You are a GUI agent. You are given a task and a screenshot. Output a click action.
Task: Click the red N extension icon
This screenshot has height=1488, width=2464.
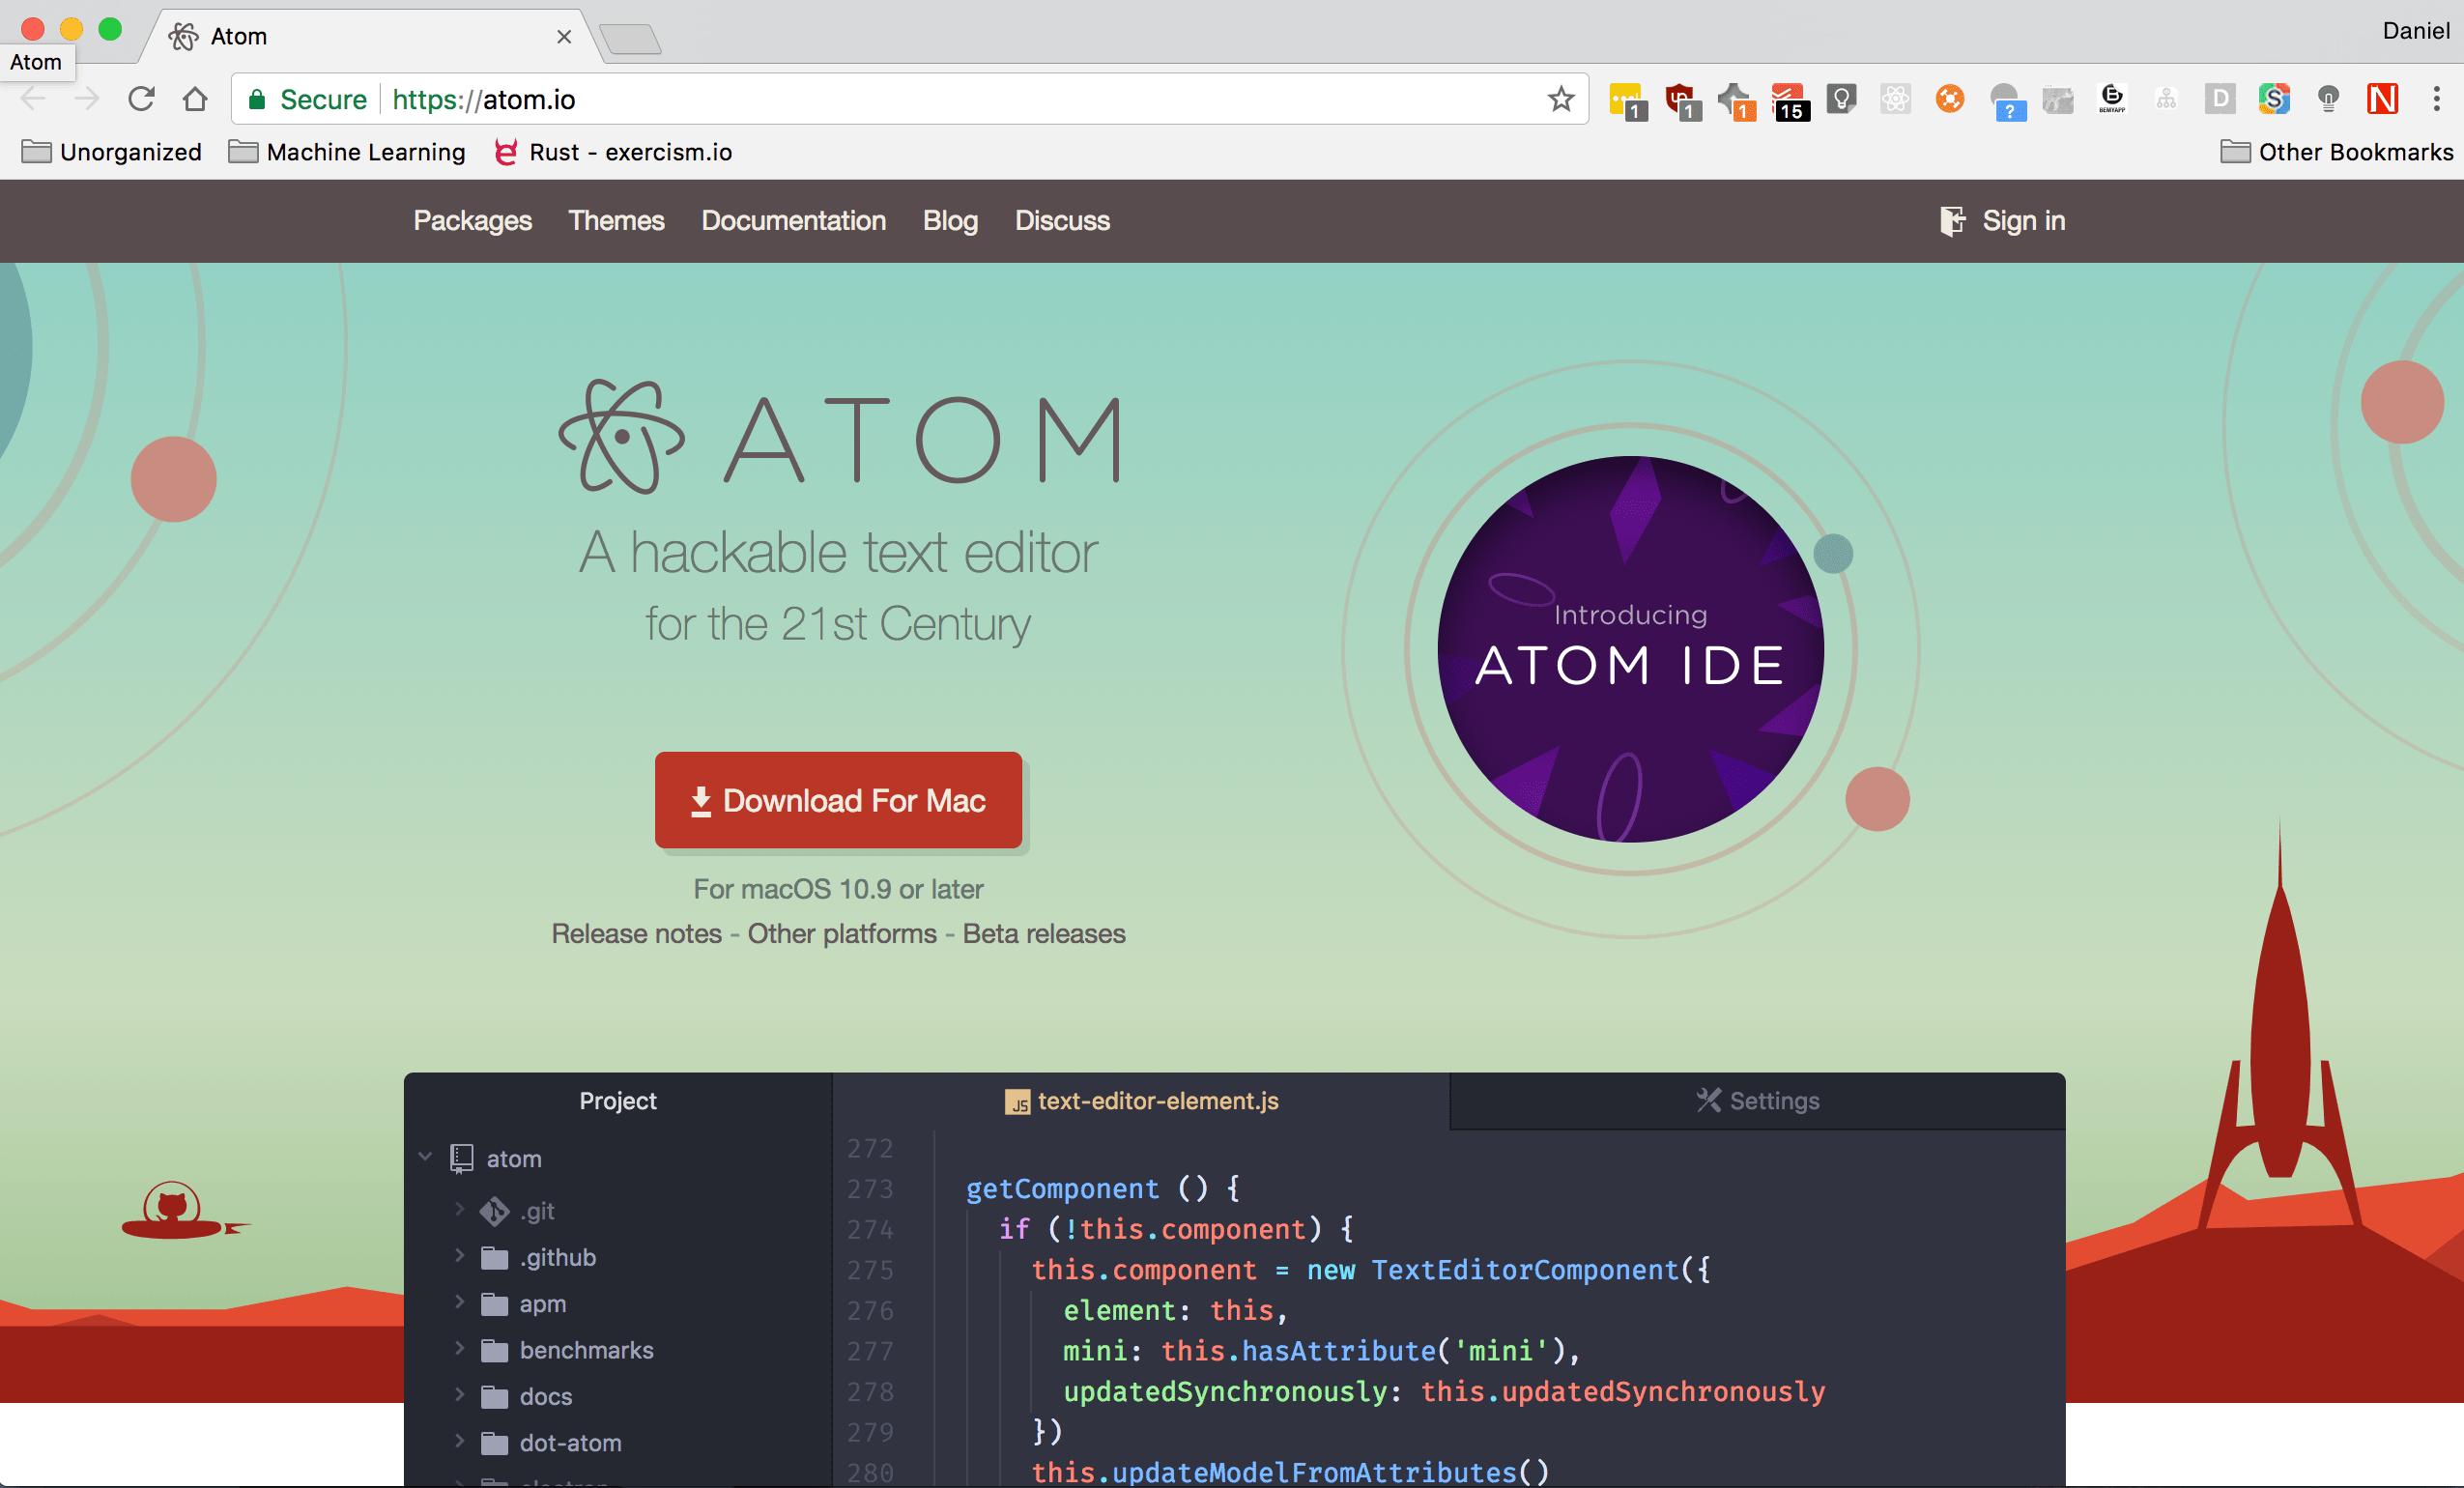(2382, 99)
